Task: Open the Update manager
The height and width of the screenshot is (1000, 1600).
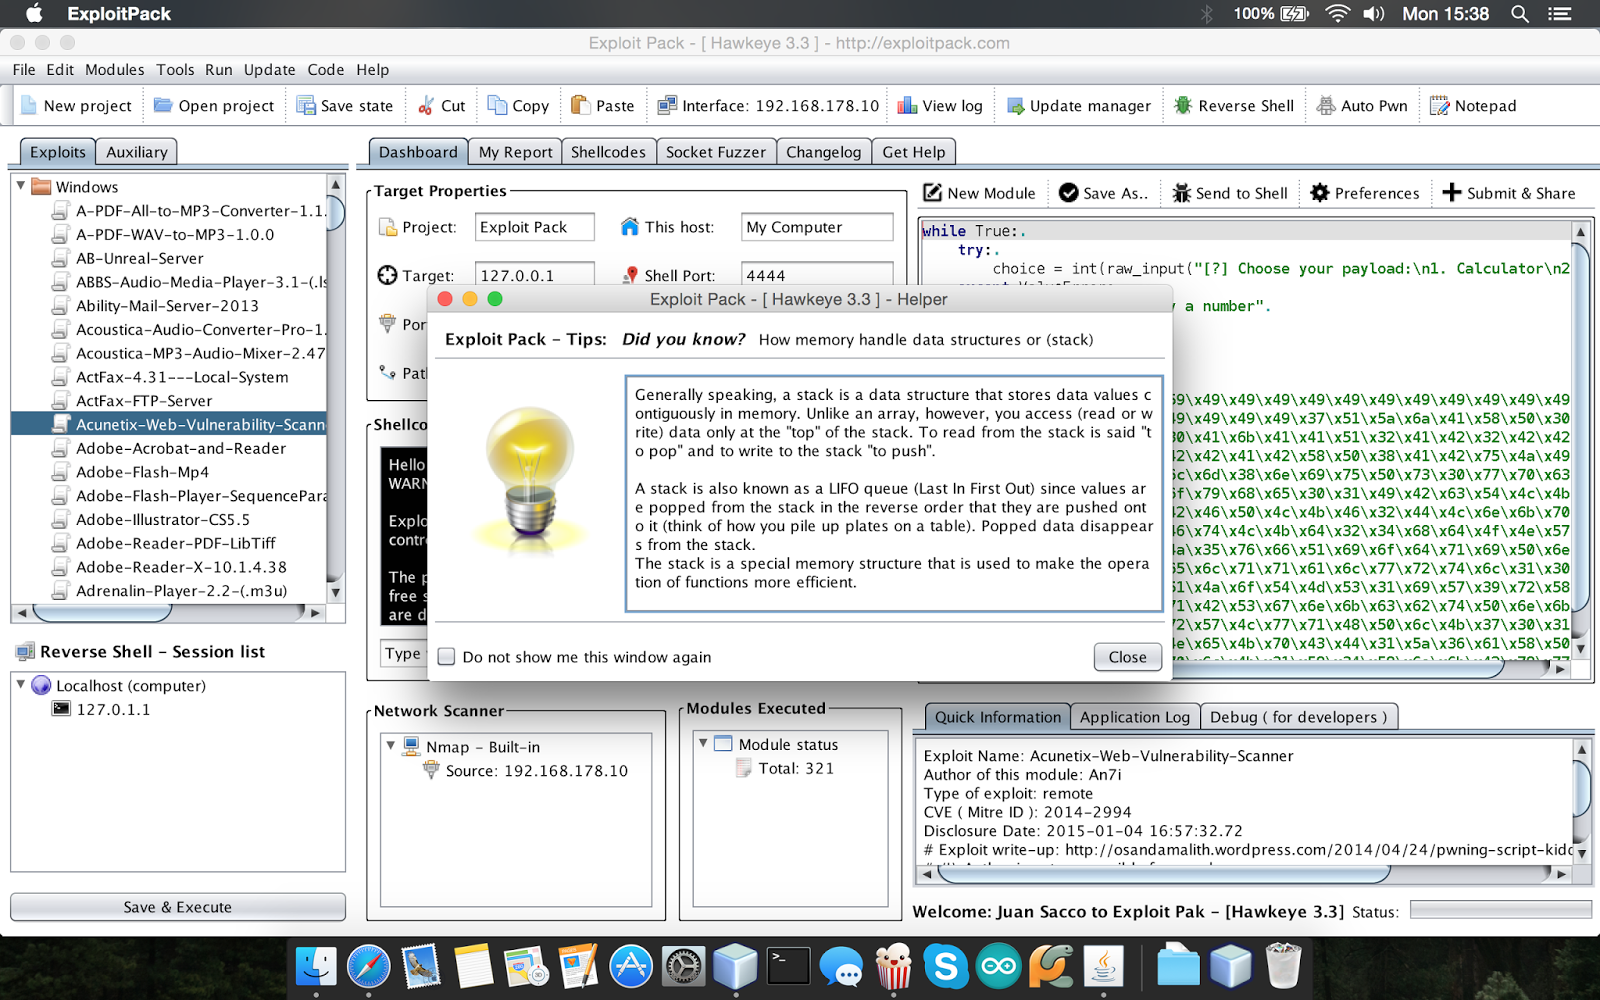Action: tap(1079, 105)
